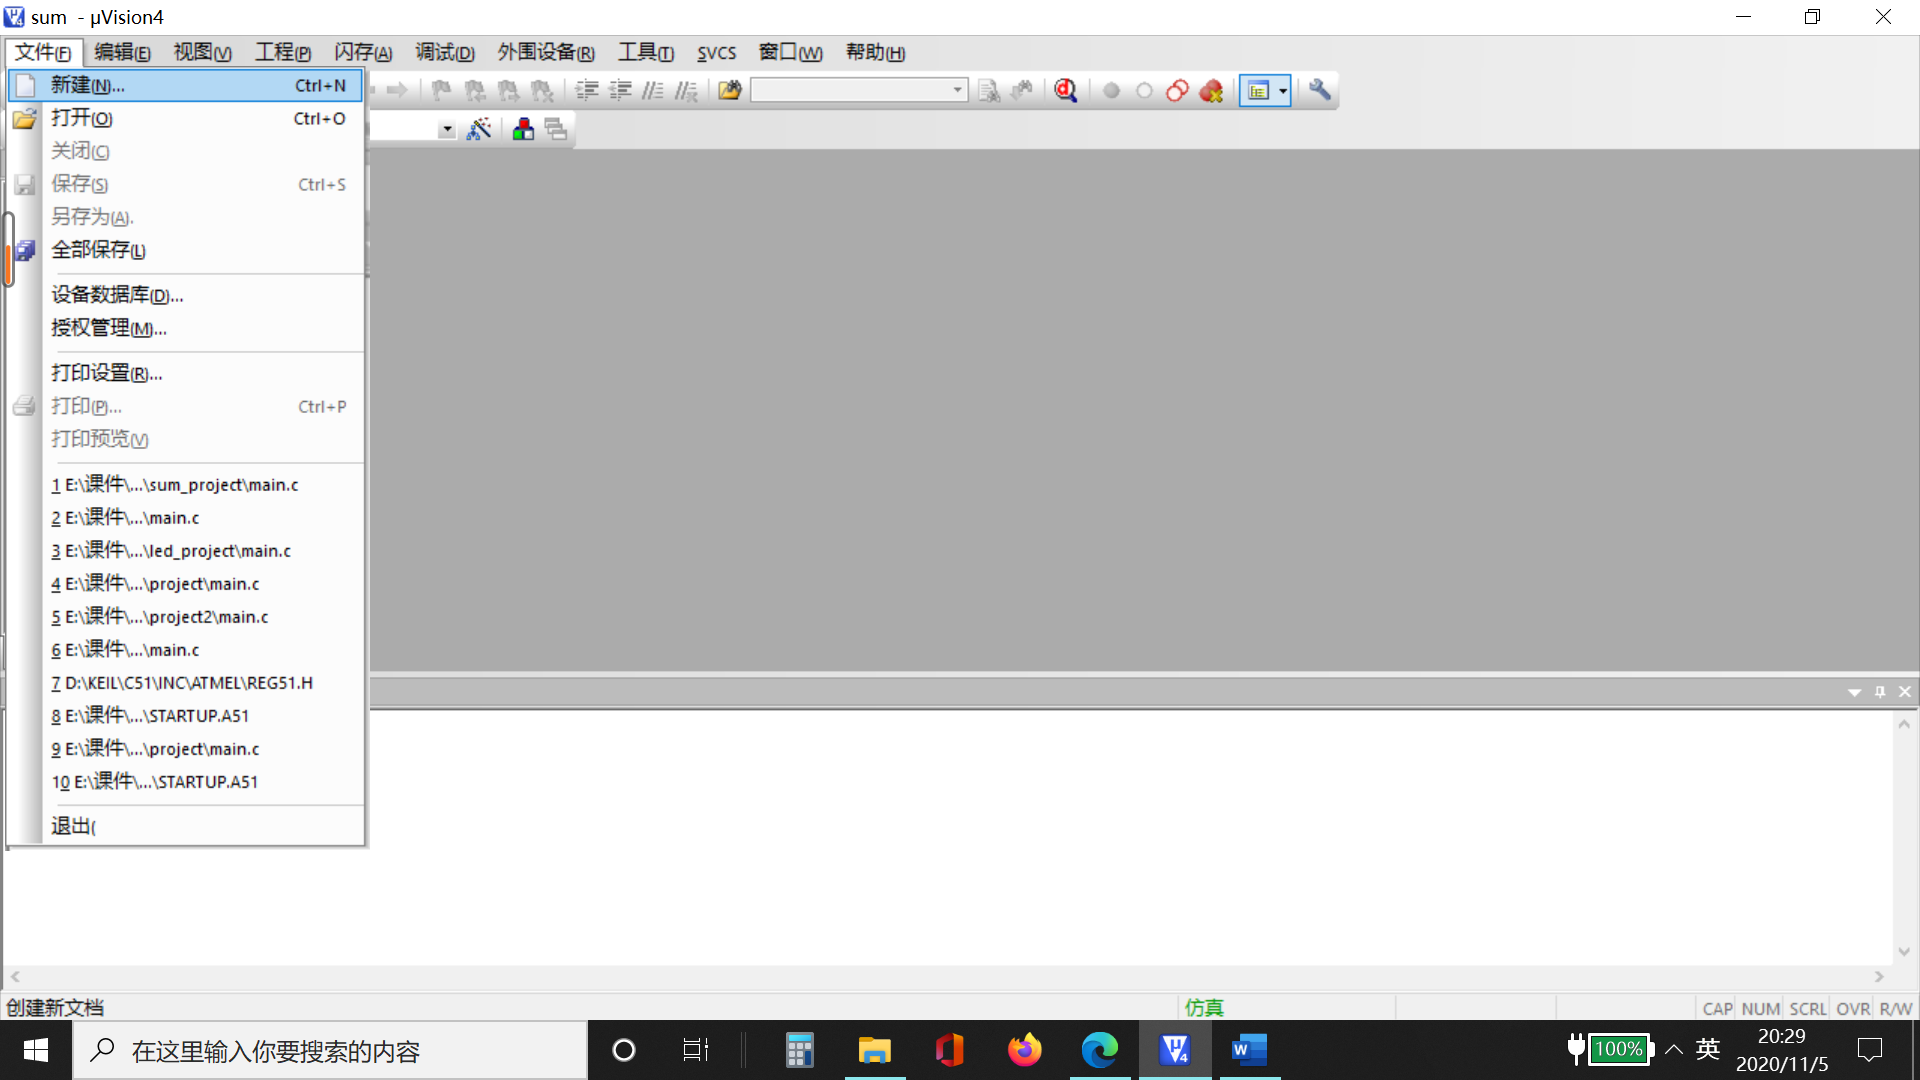Open the window layout dropdown arrow
This screenshot has width=1920, height=1080.
[x=1283, y=91]
